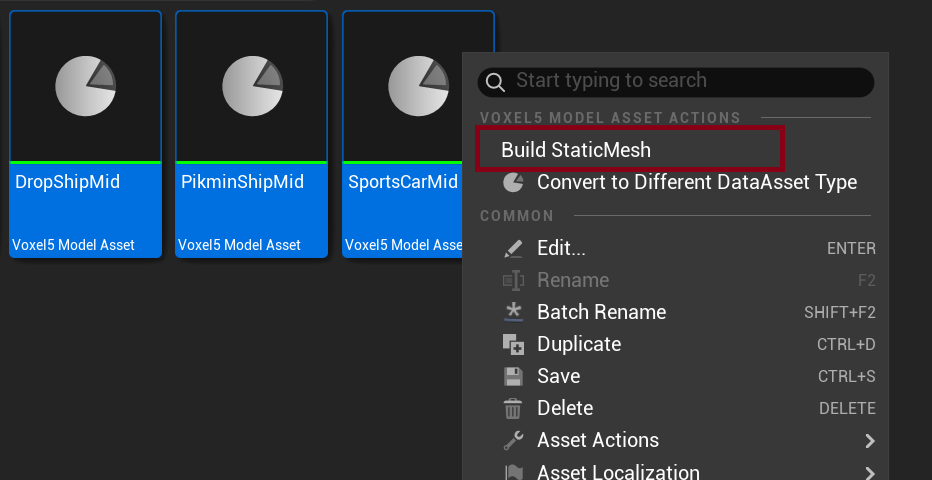Image resolution: width=932 pixels, height=480 pixels.
Task: Click the magnifying glass search icon
Action: pos(495,82)
